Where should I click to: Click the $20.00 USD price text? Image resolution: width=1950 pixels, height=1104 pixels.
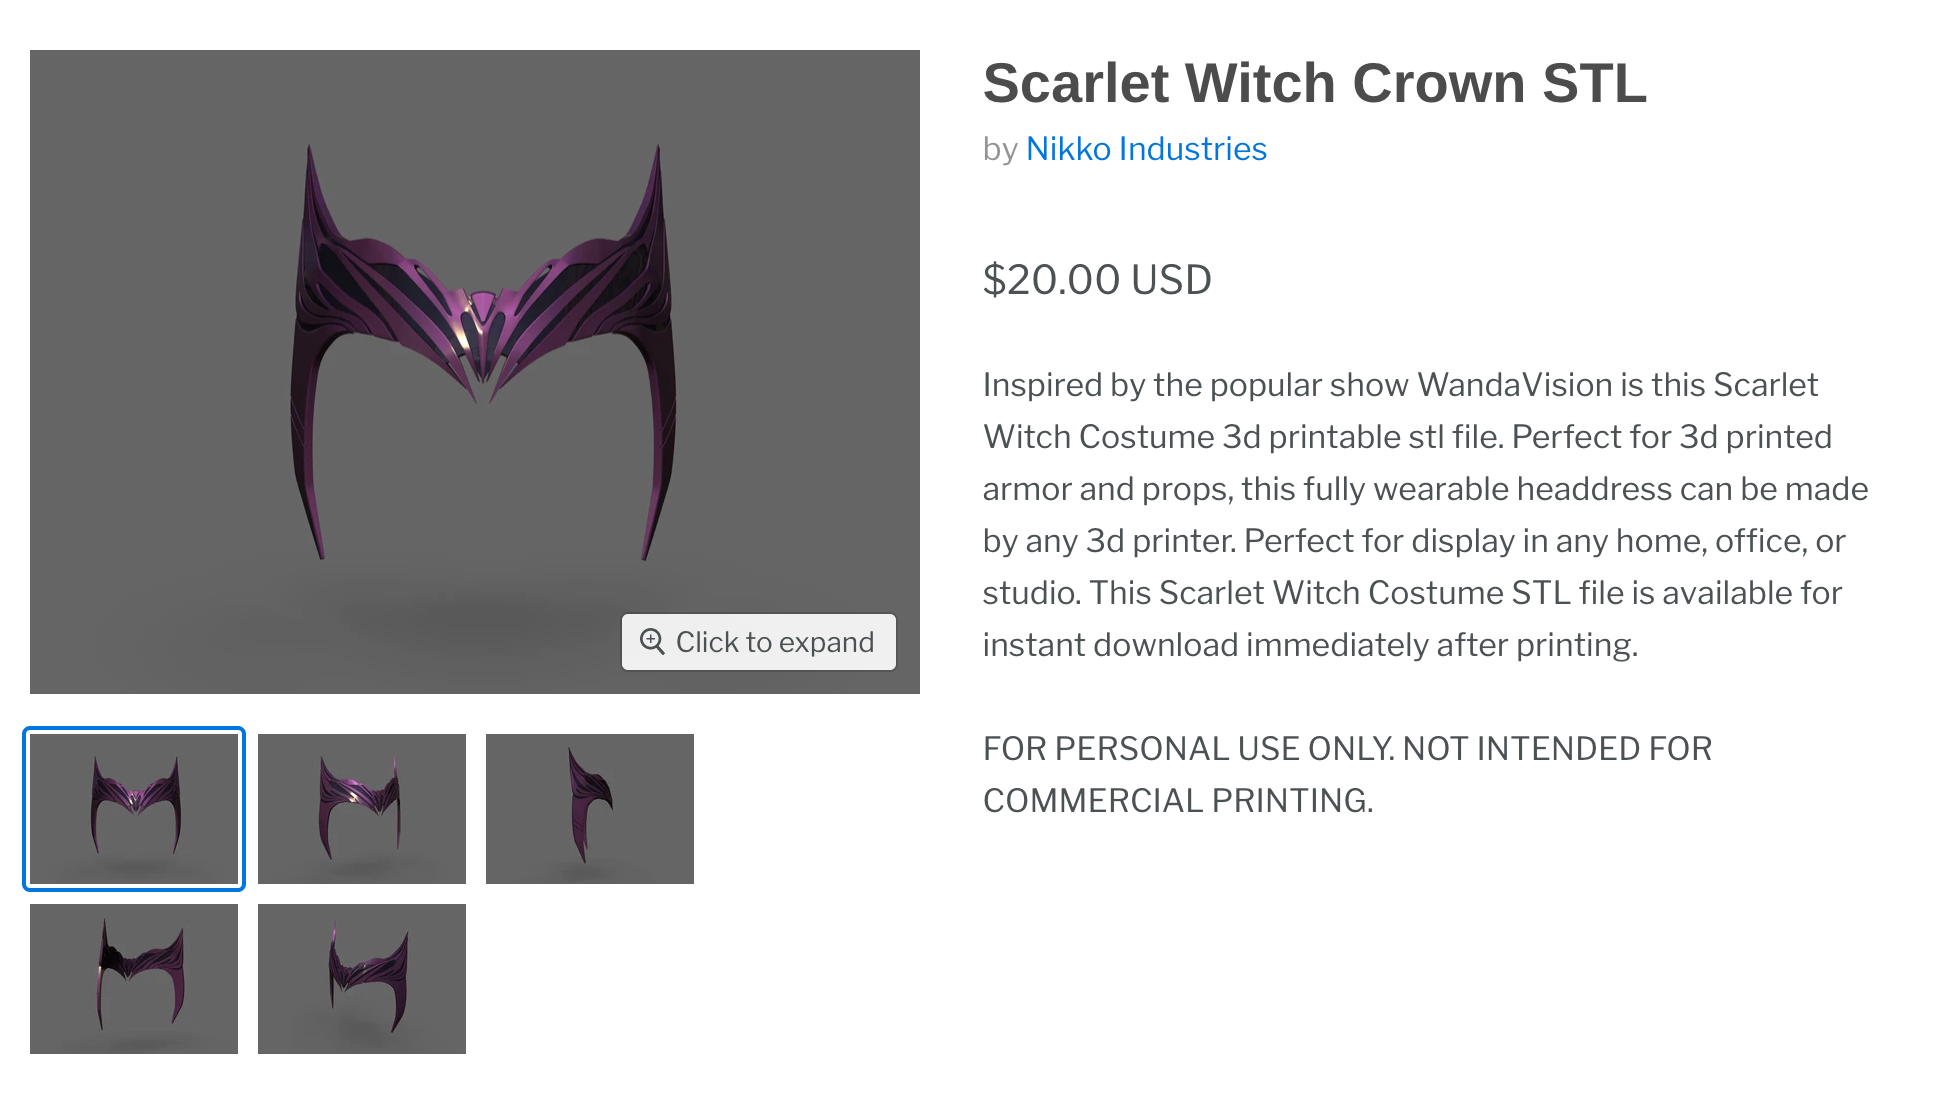tap(1097, 280)
